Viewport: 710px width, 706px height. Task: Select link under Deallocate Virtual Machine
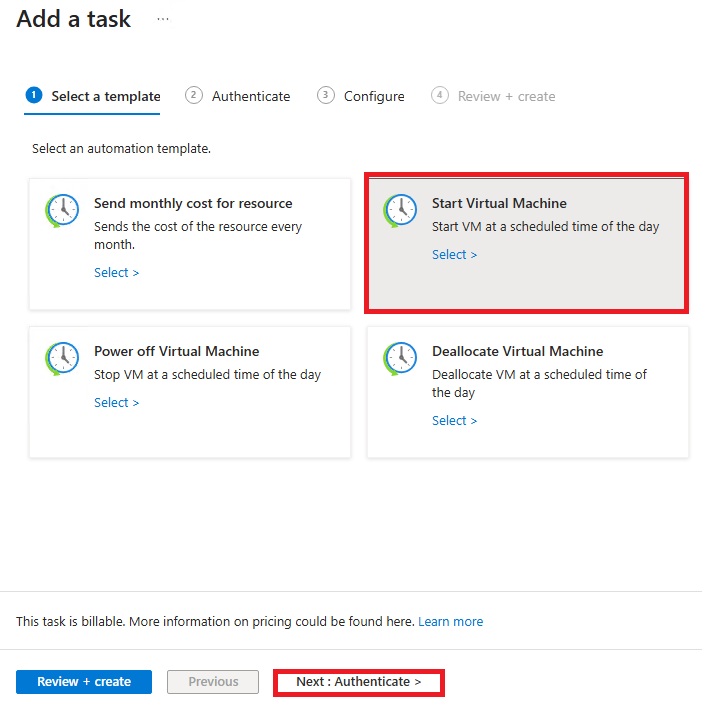pyautogui.click(x=454, y=421)
